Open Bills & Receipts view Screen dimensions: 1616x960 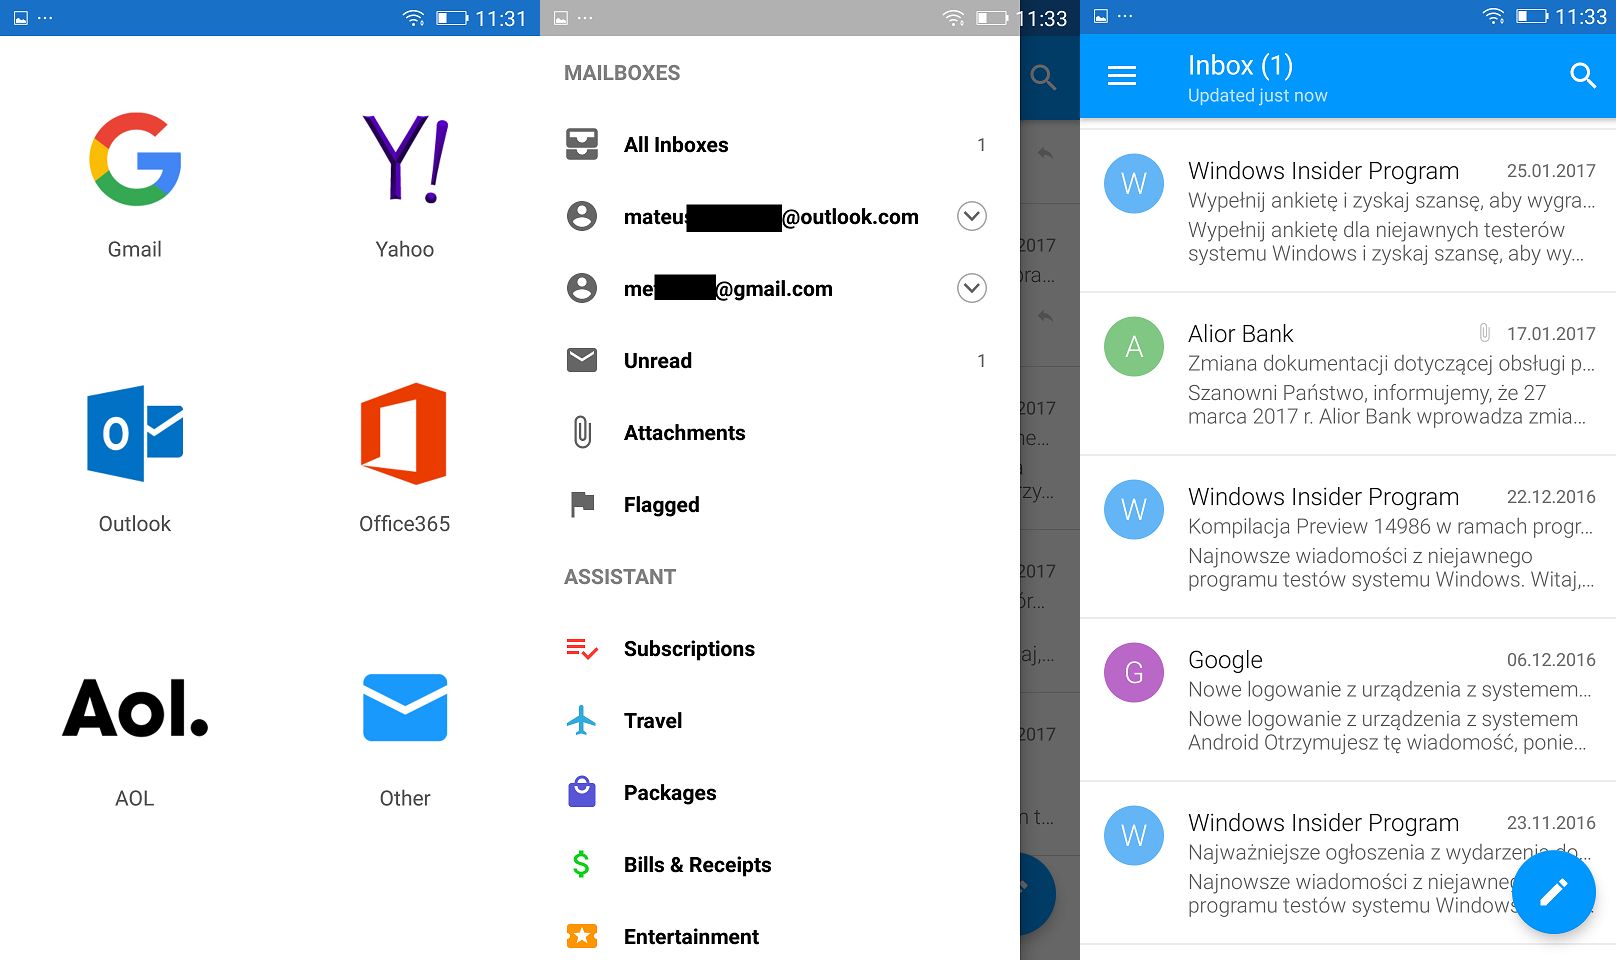(x=780, y=864)
